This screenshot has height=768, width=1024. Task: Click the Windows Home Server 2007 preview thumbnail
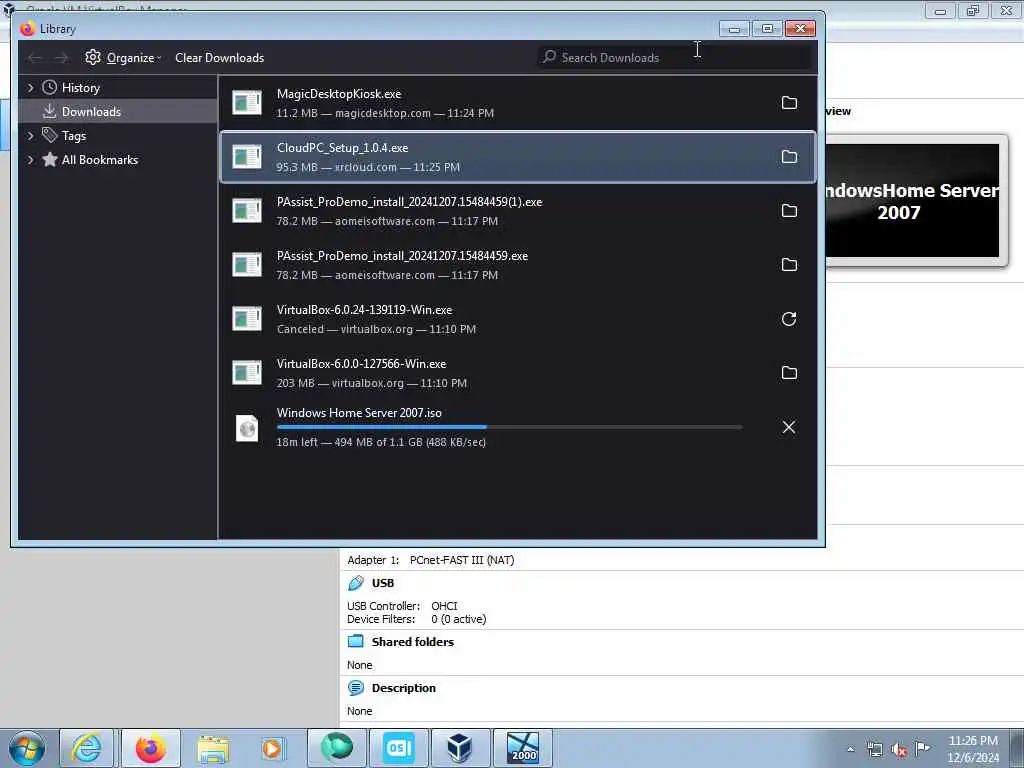(912, 201)
